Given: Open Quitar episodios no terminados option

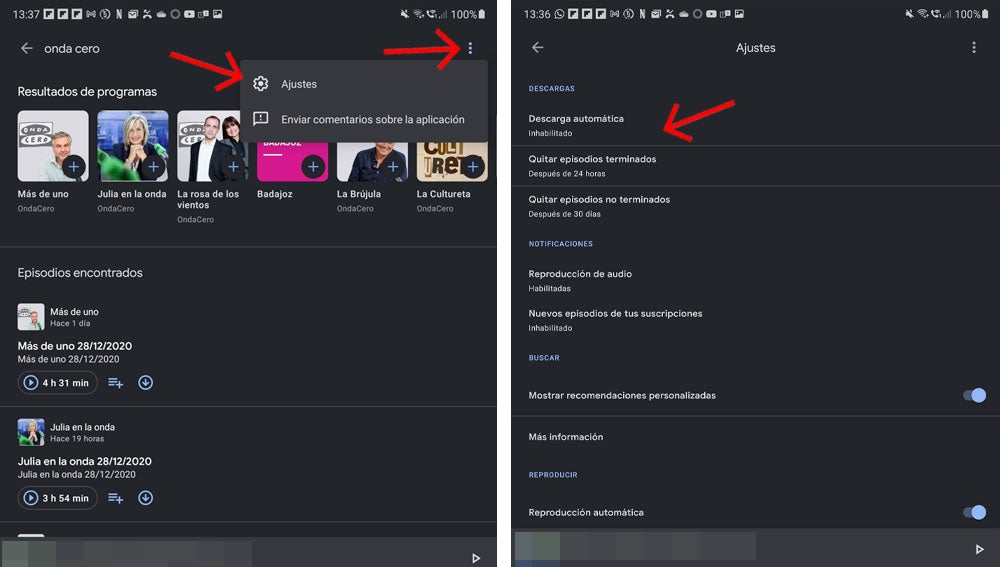Looking at the screenshot, I should [755, 206].
